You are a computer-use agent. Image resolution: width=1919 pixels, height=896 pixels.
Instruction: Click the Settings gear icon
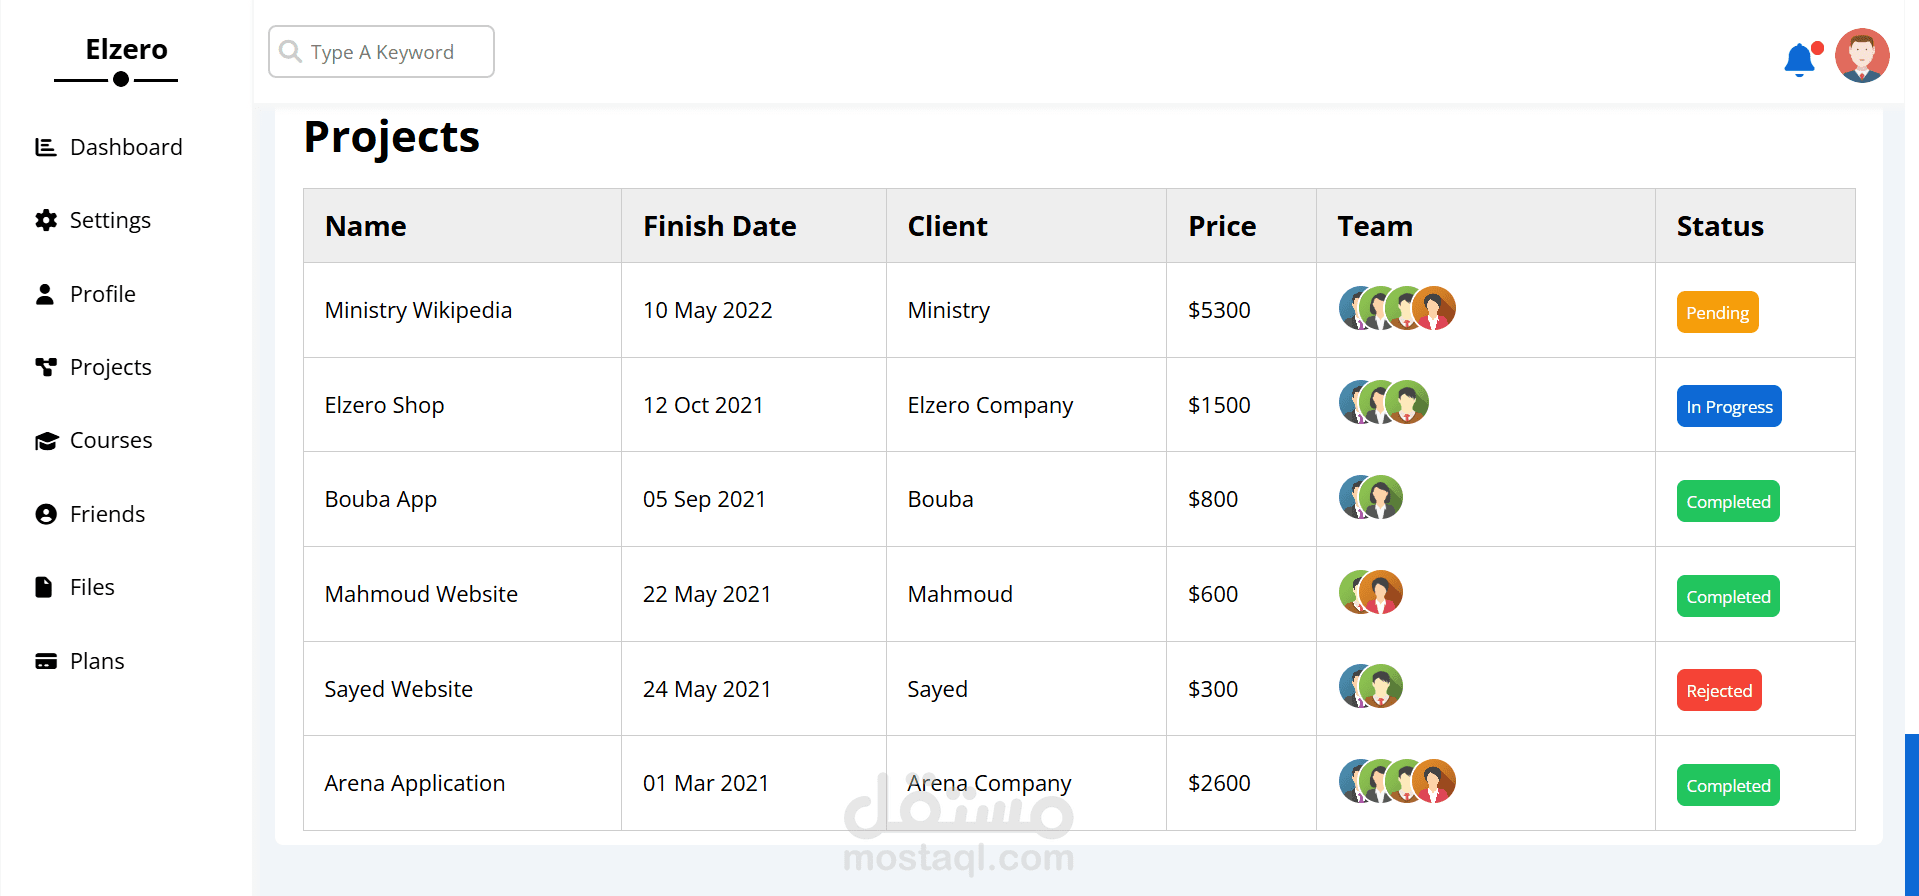pyautogui.click(x=46, y=221)
